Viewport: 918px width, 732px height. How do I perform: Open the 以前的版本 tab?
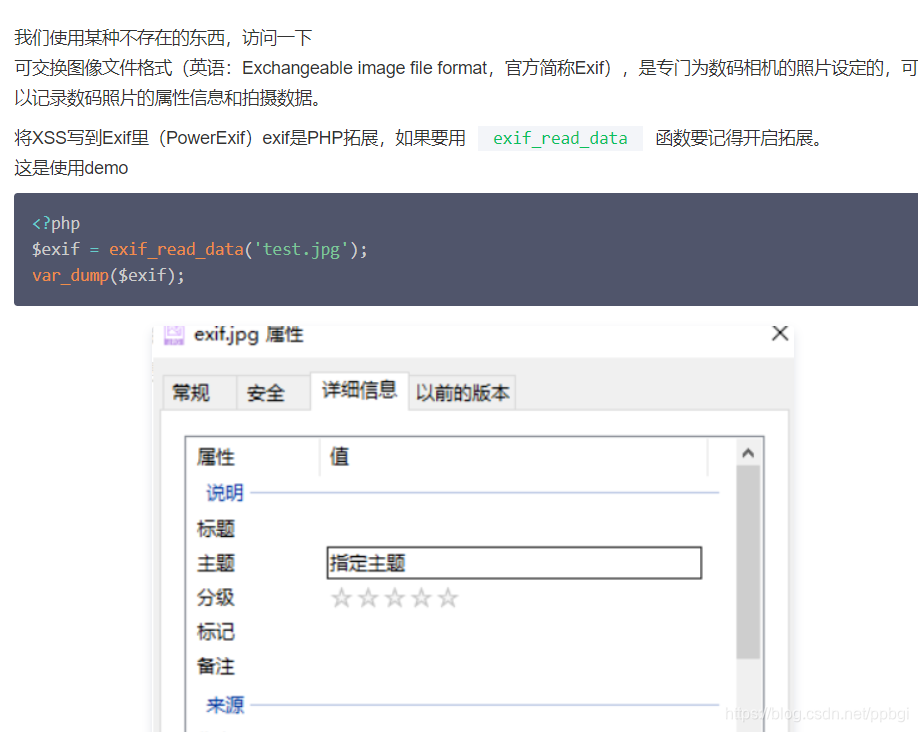(x=462, y=392)
